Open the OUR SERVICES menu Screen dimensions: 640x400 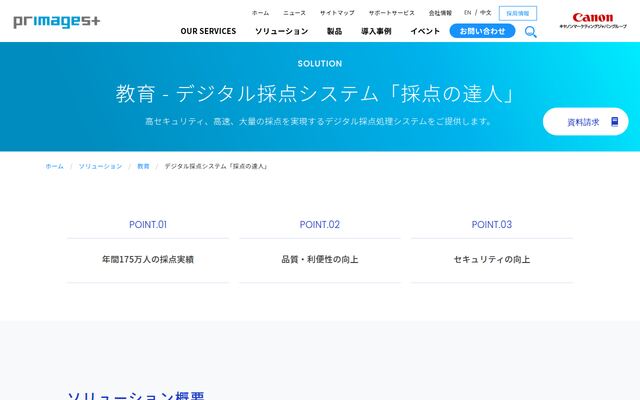(208, 31)
